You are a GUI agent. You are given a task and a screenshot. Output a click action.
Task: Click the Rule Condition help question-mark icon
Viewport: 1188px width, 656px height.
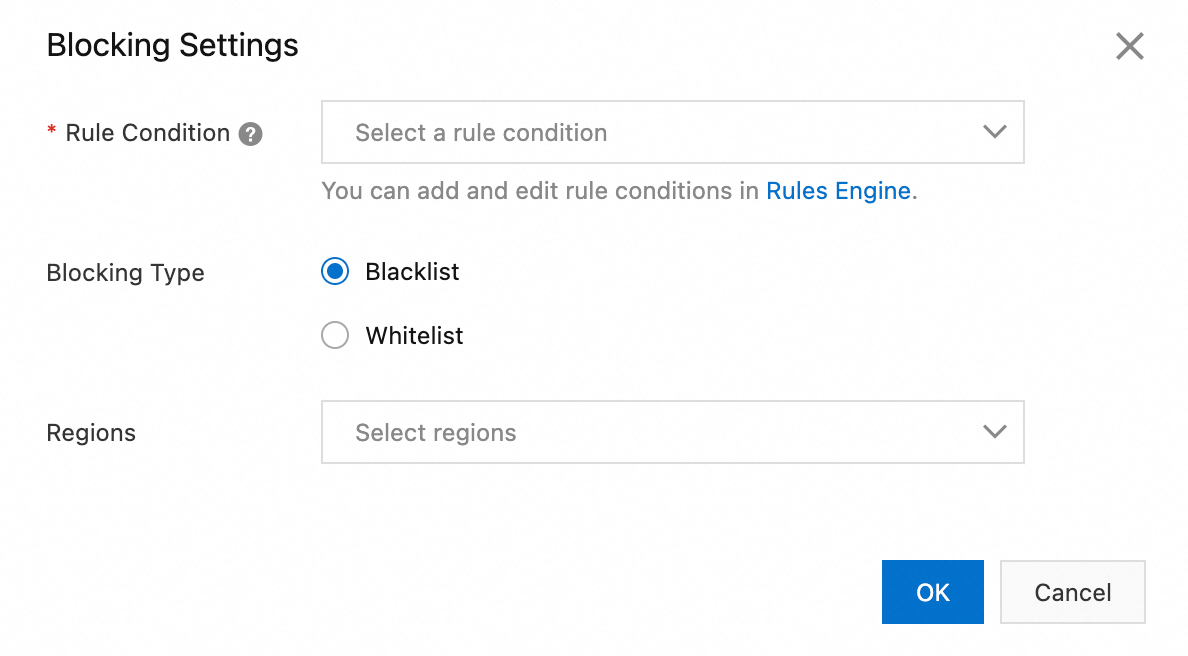(251, 134)
